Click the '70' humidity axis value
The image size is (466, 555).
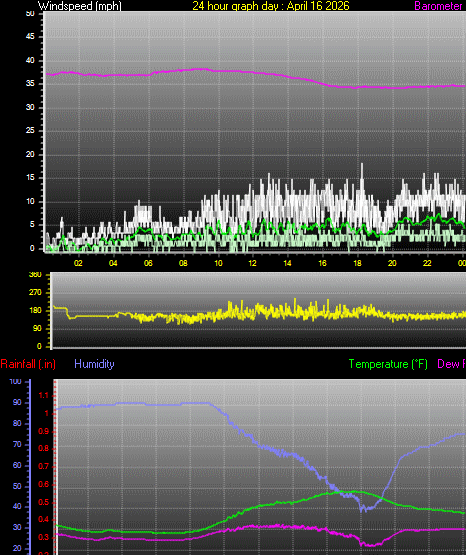click(x=17, y=444)
